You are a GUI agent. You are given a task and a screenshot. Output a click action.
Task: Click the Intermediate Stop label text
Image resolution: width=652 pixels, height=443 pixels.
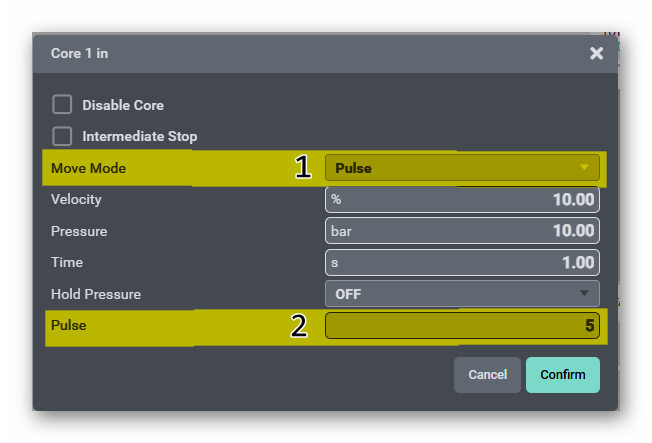[x=139, y=136]
